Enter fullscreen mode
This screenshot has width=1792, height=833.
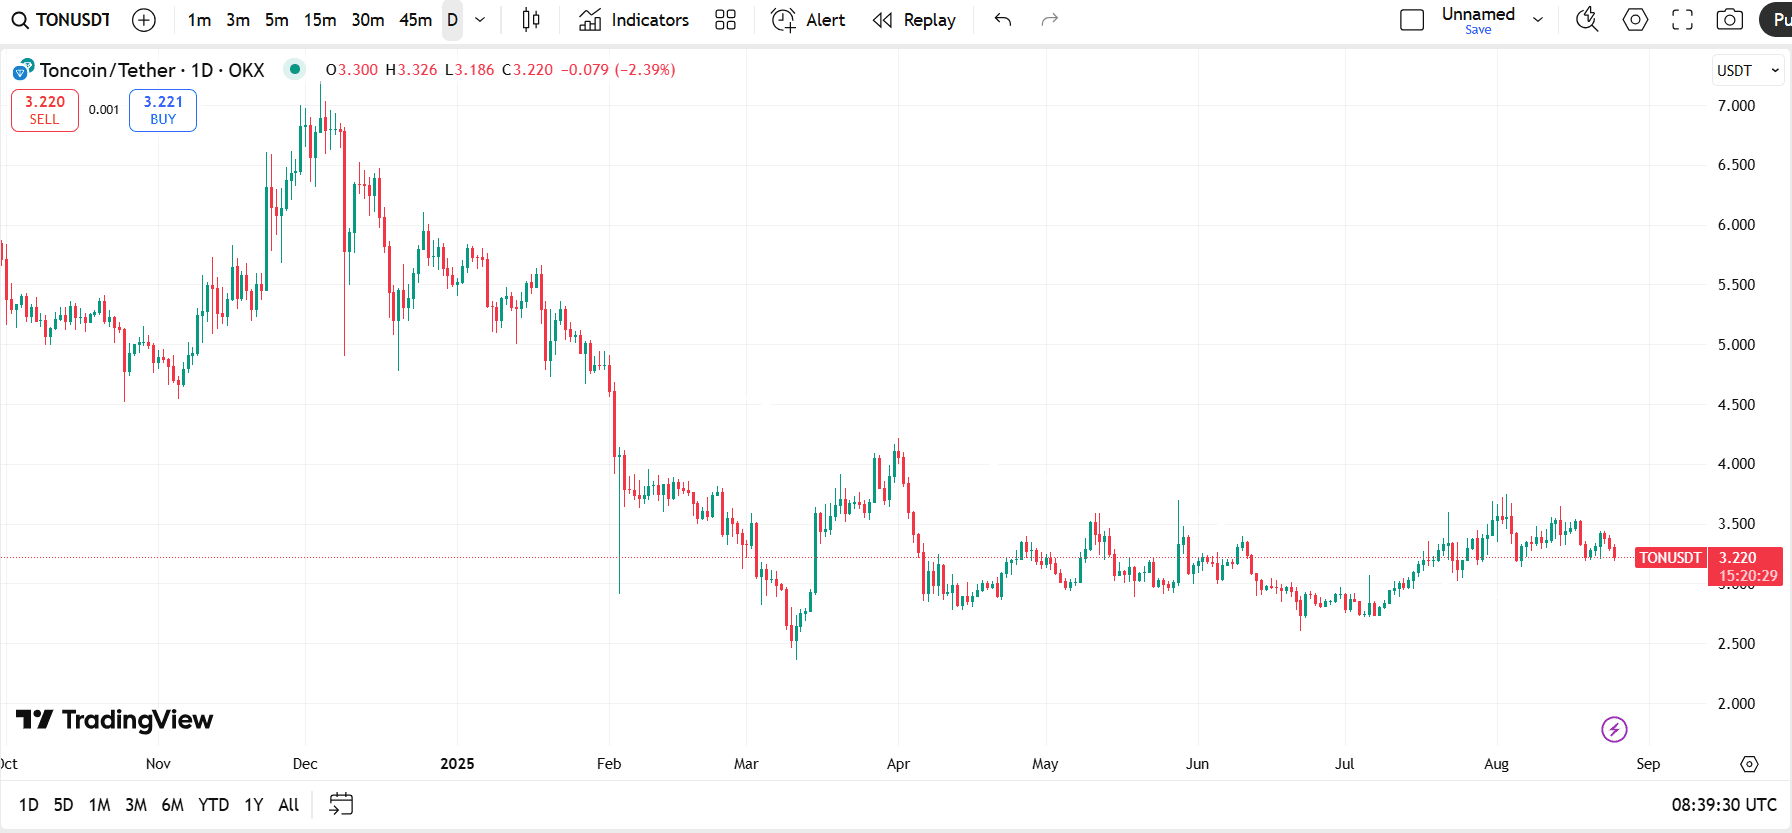[x=1683, y=20]
